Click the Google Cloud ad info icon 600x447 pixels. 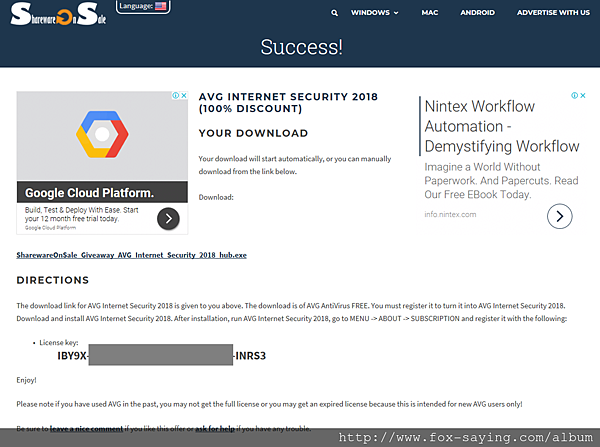pos(175,95)
